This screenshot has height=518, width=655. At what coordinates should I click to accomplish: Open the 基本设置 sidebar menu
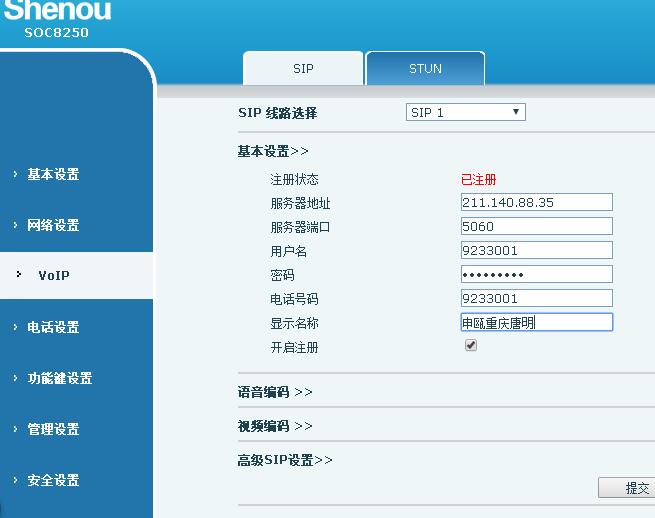(53, 174)
